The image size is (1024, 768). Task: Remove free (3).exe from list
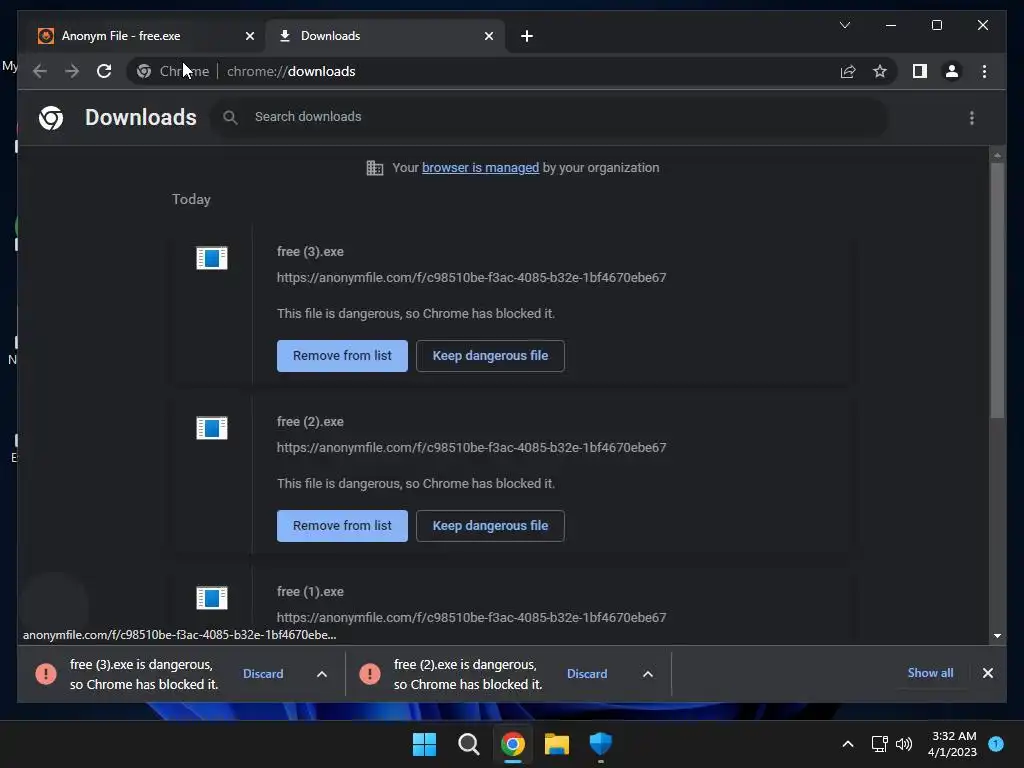point(342,356)
